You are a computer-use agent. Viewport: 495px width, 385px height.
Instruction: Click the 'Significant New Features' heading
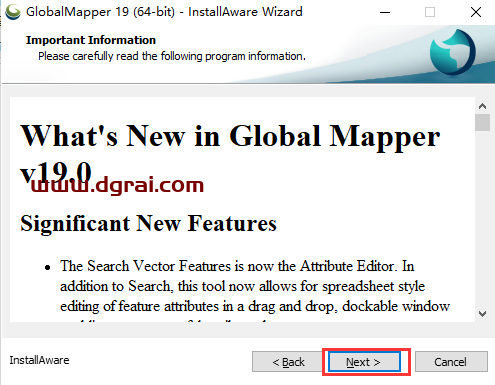[148, 223]
